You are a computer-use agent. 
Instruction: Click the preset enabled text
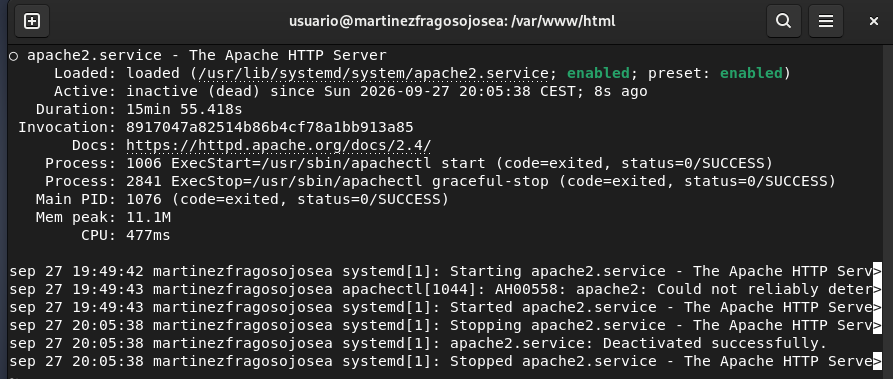(751, 73)
